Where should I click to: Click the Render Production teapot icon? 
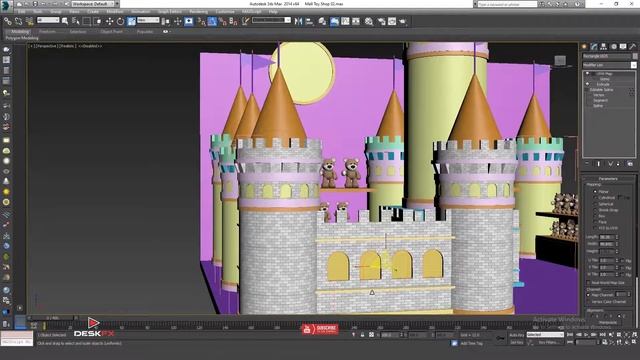(x=403, y=21)
